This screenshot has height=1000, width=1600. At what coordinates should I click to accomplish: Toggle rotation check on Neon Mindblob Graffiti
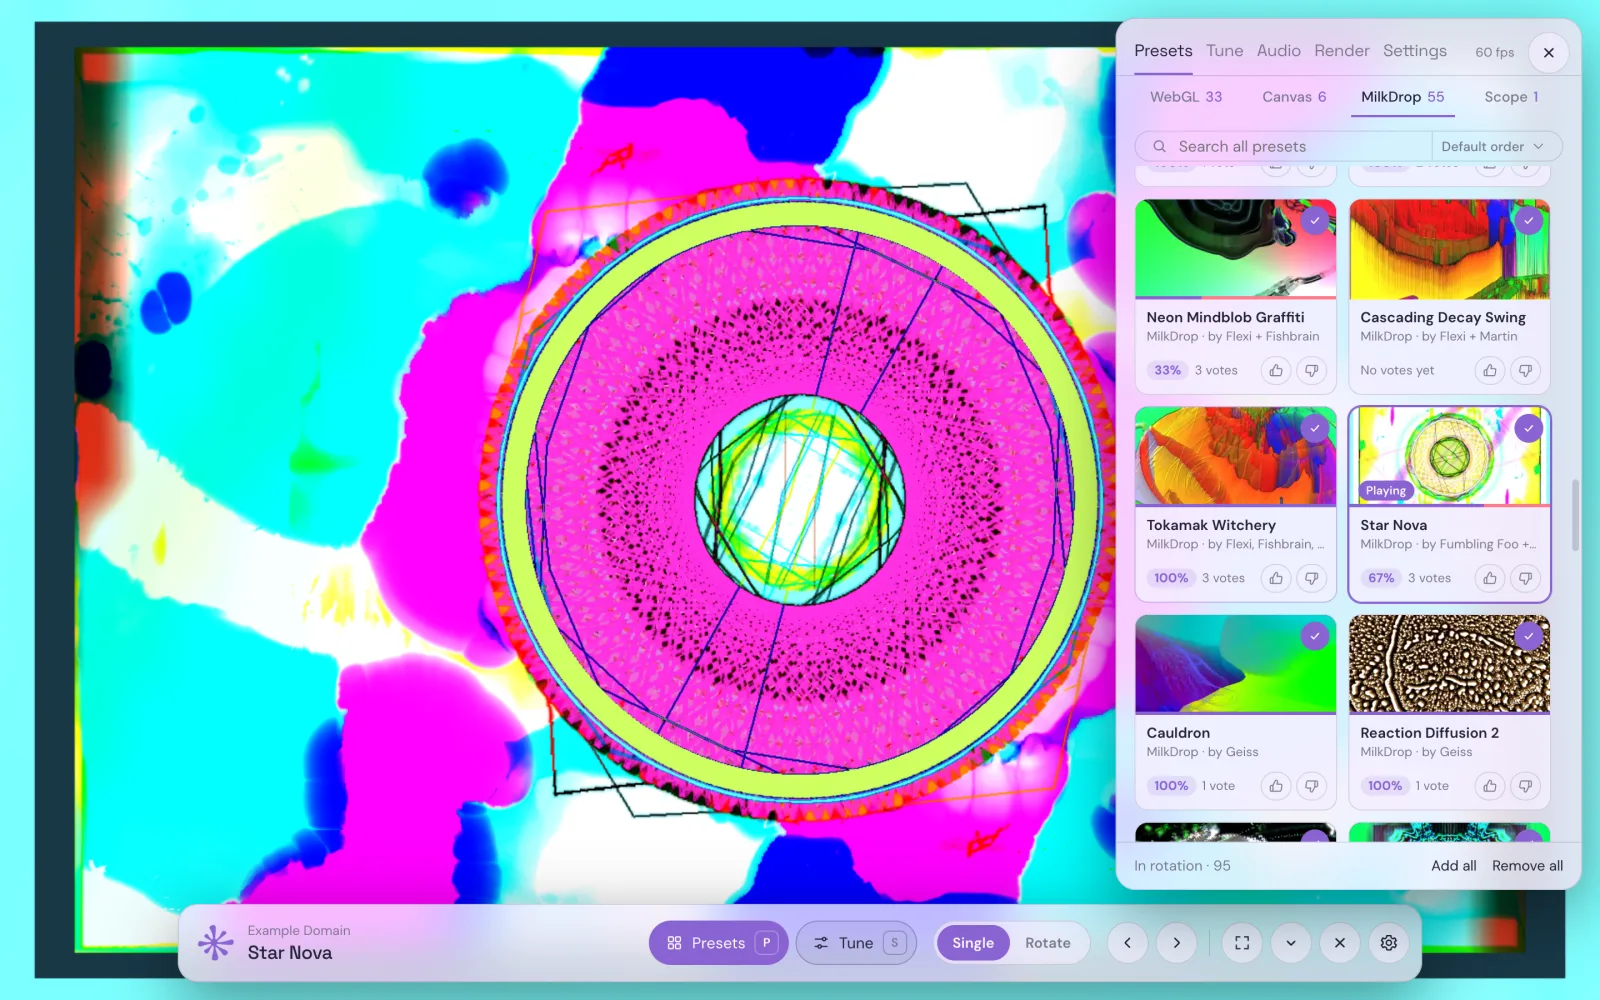tap(1315, 220)
